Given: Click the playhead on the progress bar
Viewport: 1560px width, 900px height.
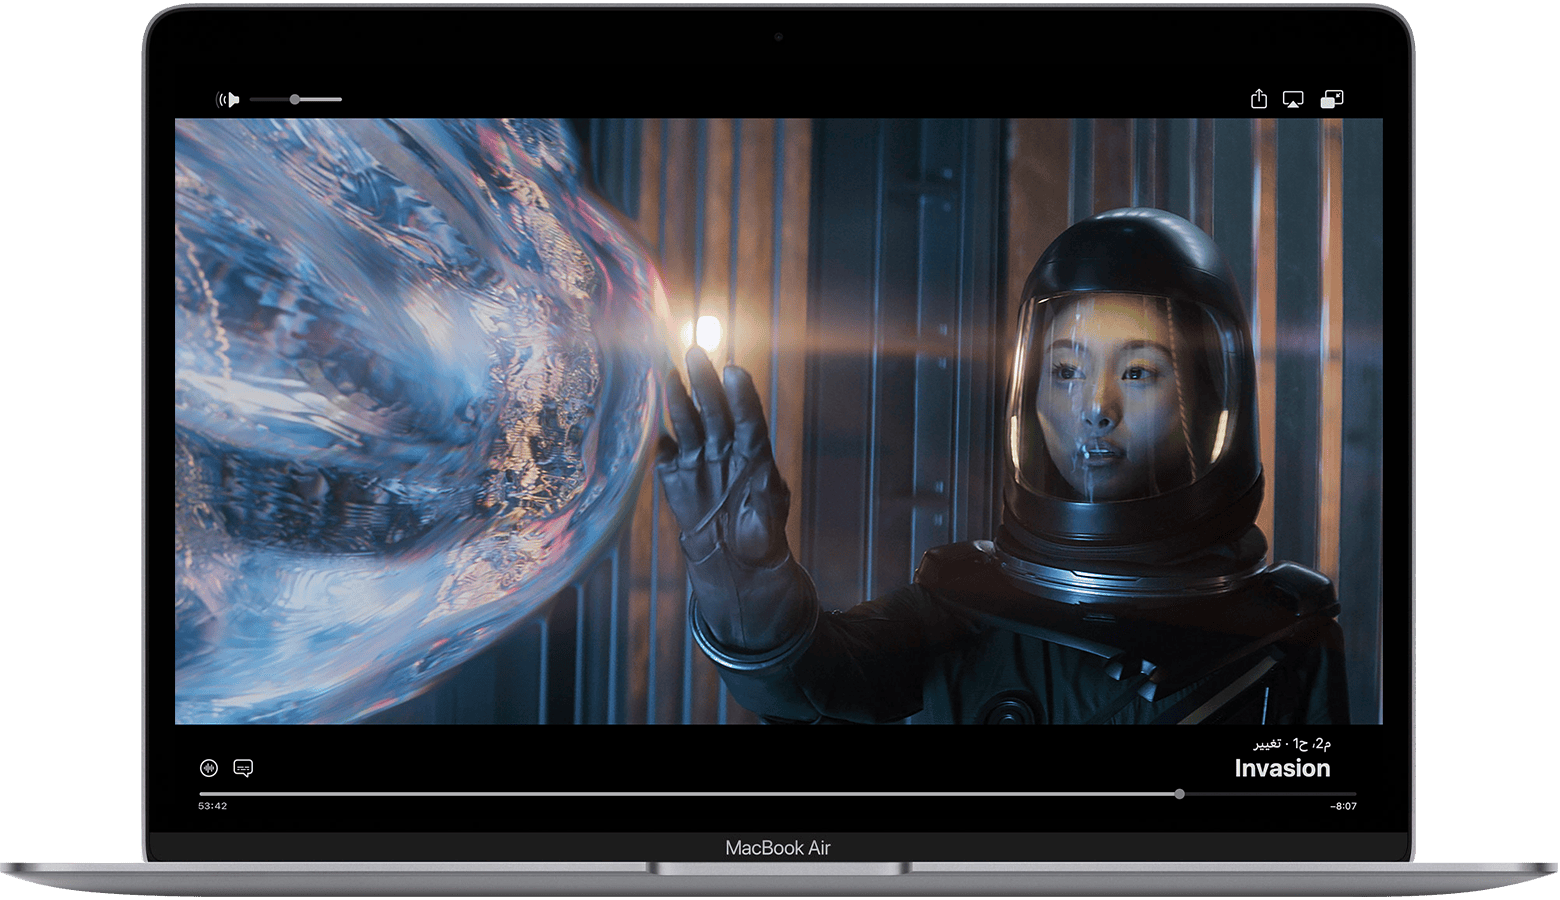Looking at the screenshot, I should pyautogui.click(x=1180, y=795).
